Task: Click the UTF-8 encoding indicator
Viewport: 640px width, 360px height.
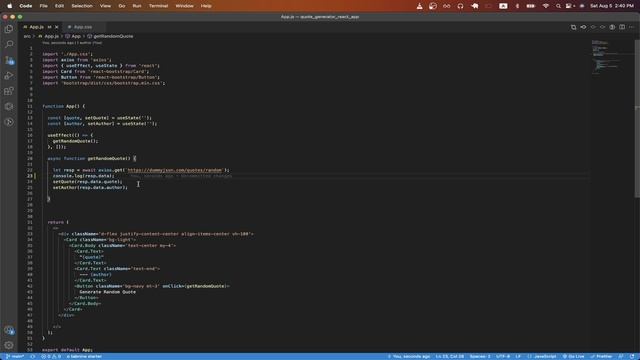Action: (x=503, y=356)
